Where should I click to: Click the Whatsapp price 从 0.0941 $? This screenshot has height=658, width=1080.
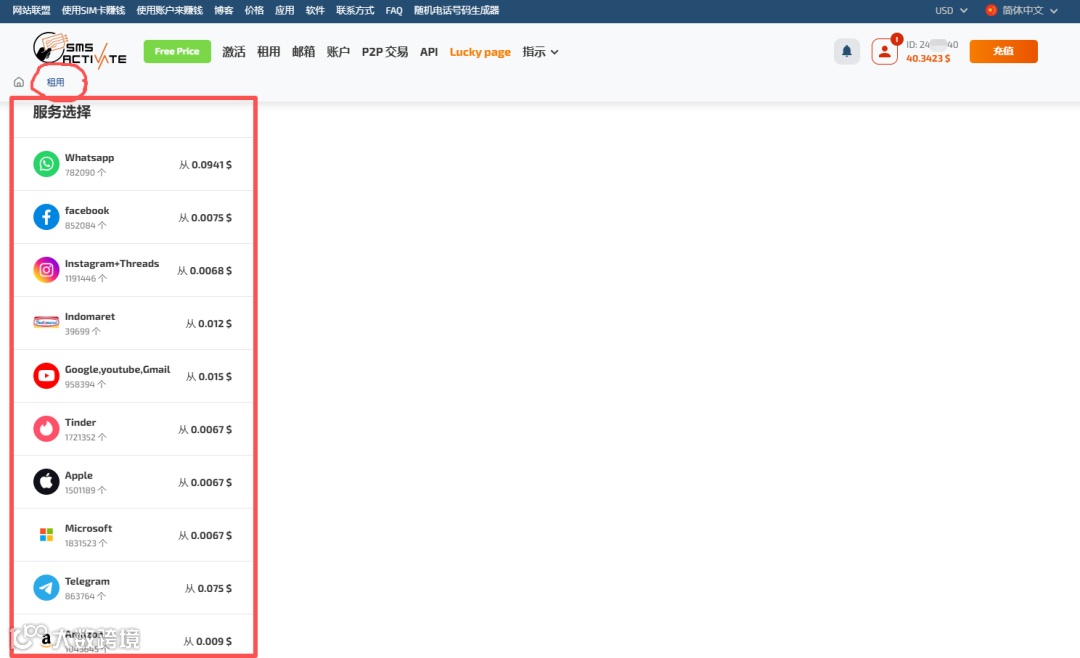click(205, 165)
